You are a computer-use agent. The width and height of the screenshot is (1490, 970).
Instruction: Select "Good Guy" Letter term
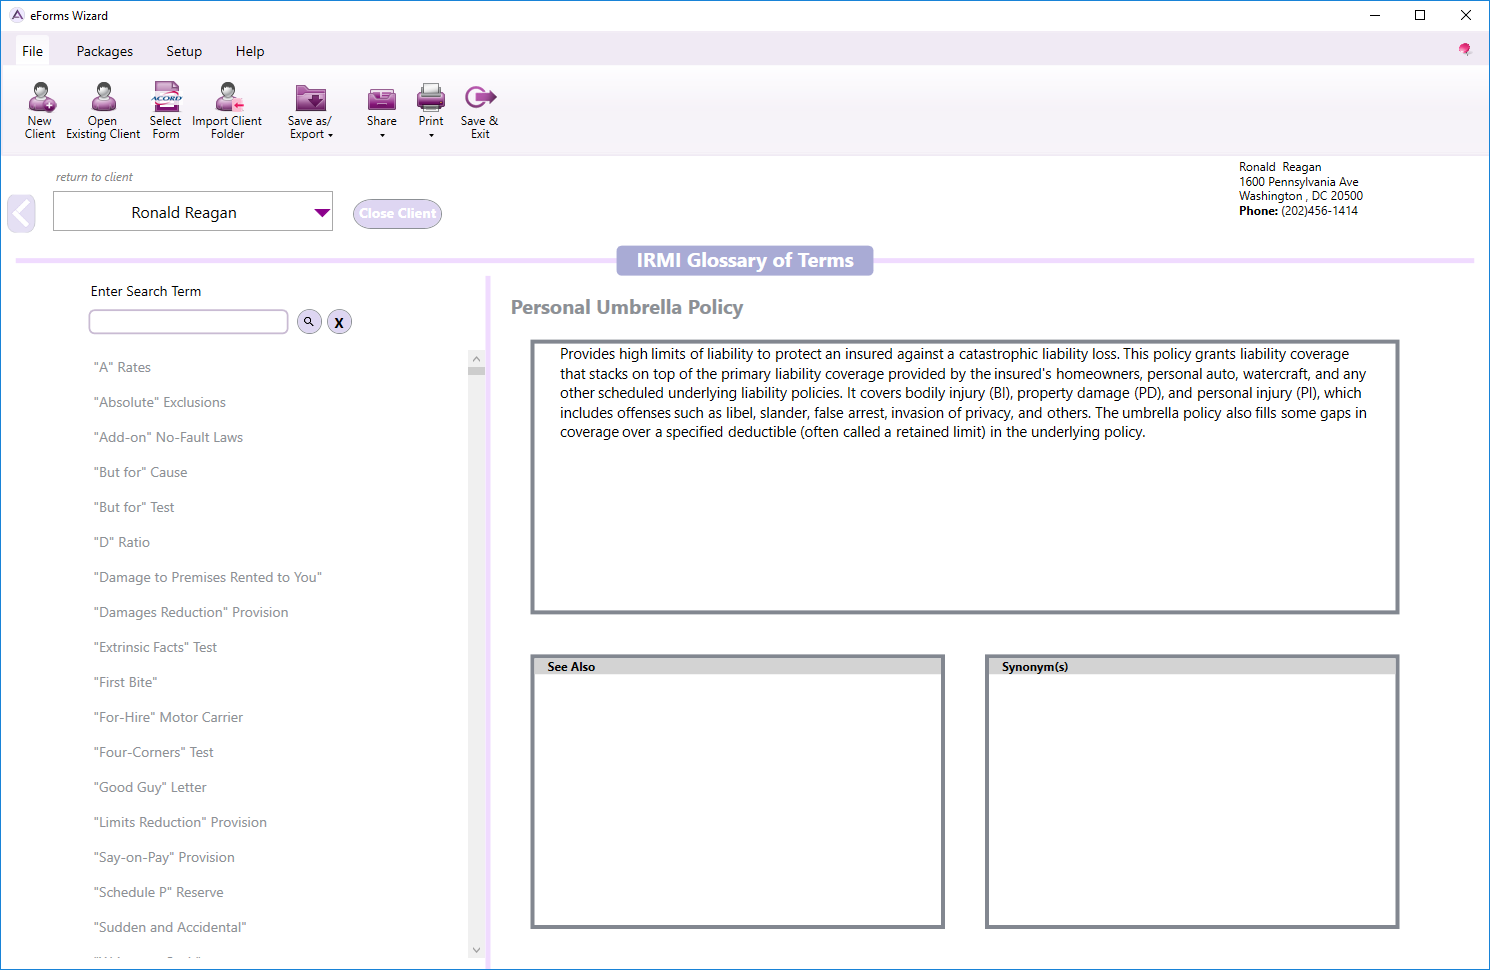[x=150, y=787]
